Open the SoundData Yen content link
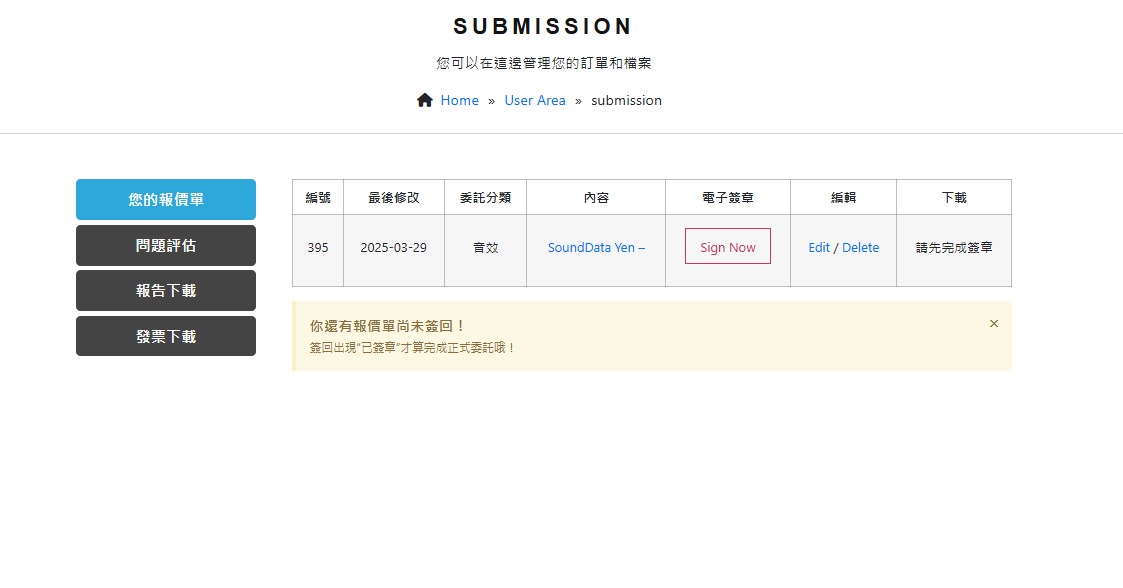The width and height of the screenshot is (1123, 588). 596,247
